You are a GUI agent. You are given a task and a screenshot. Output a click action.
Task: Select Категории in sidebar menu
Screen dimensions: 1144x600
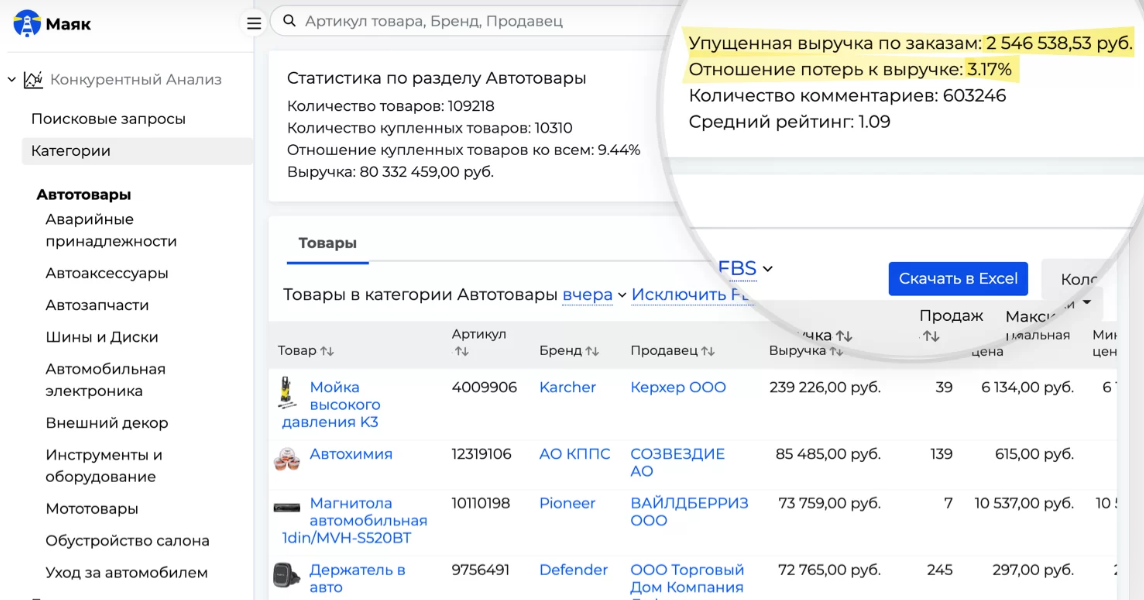tap(71, 151)
